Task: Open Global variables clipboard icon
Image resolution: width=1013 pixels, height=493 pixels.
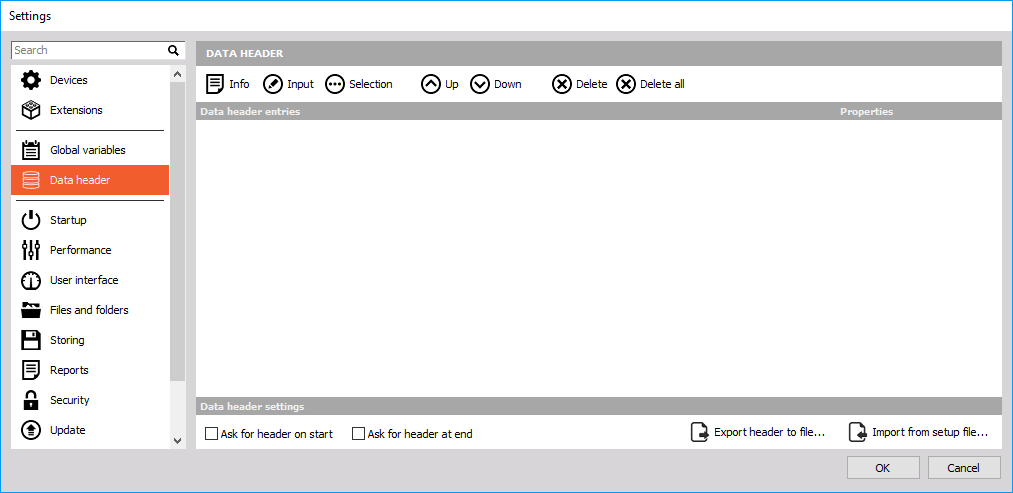Action: 31,150
